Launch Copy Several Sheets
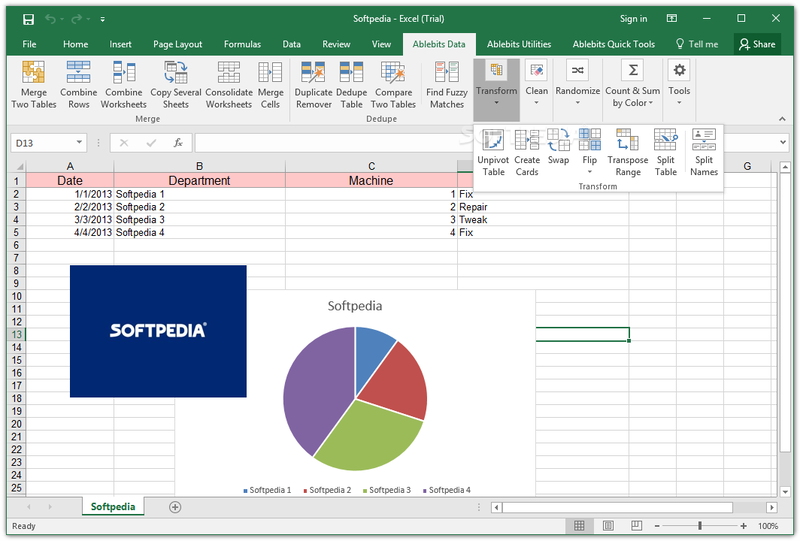Viewport: 800px width, 541px height. pos(176,84)
